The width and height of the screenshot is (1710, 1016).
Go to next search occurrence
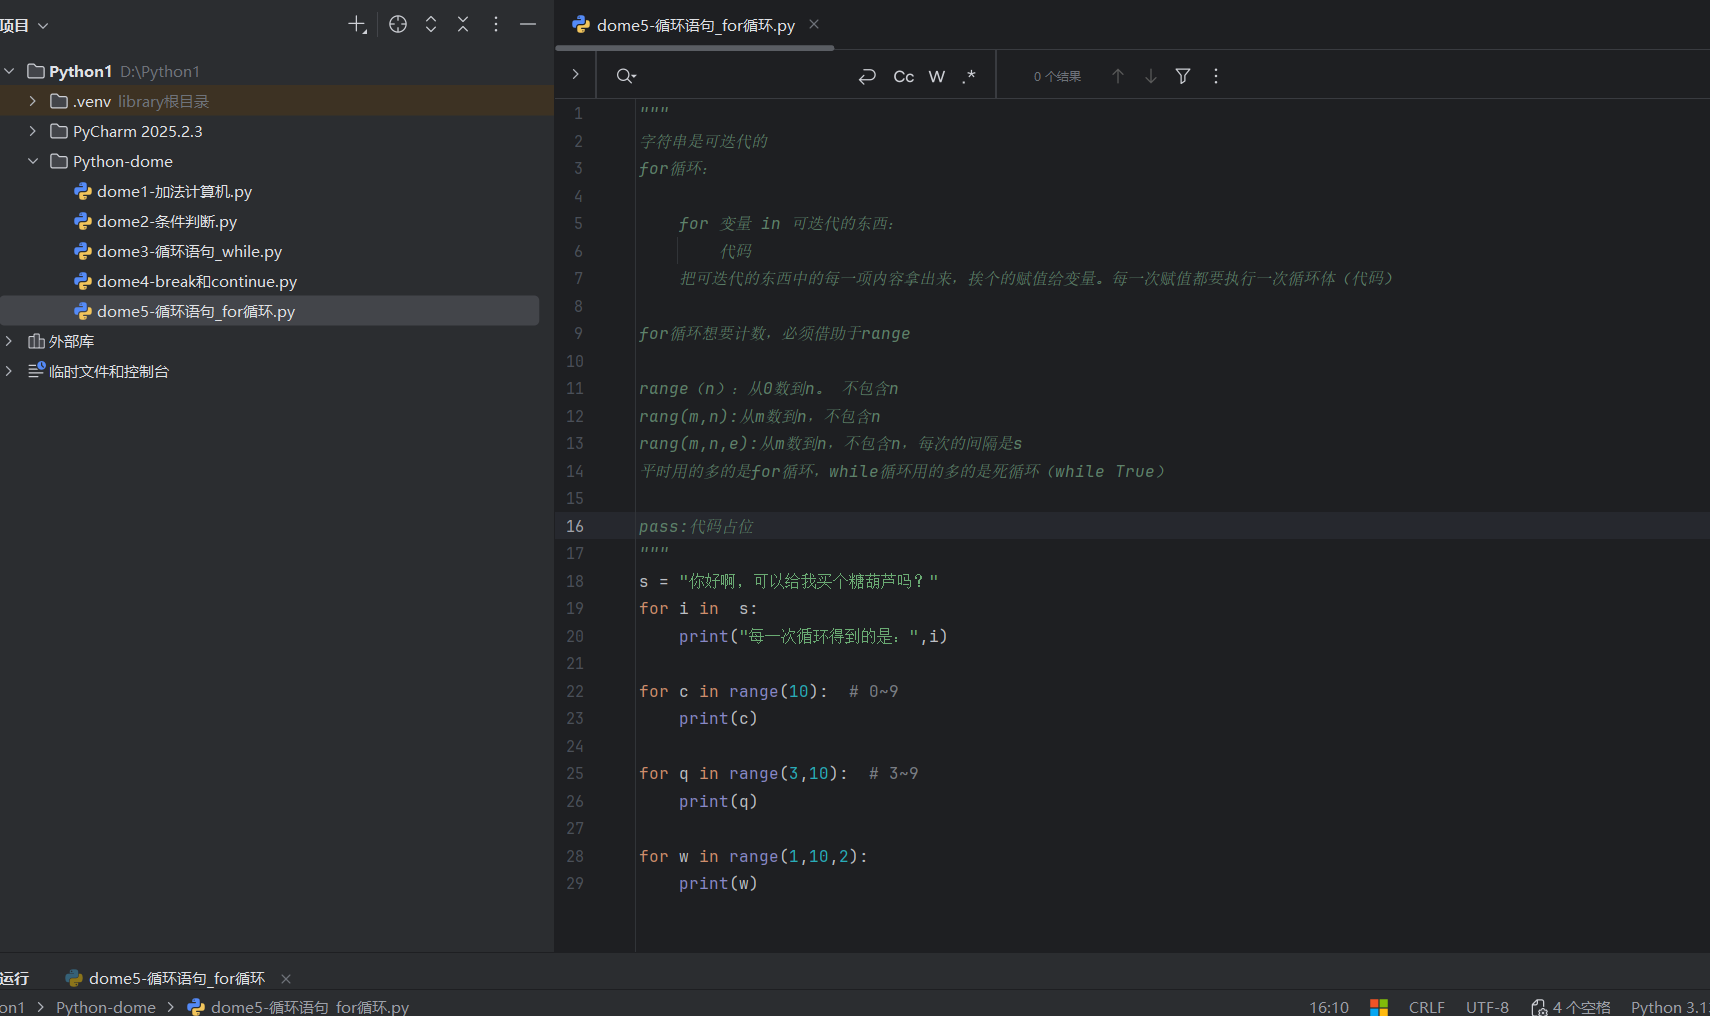tap(1151, 76)
